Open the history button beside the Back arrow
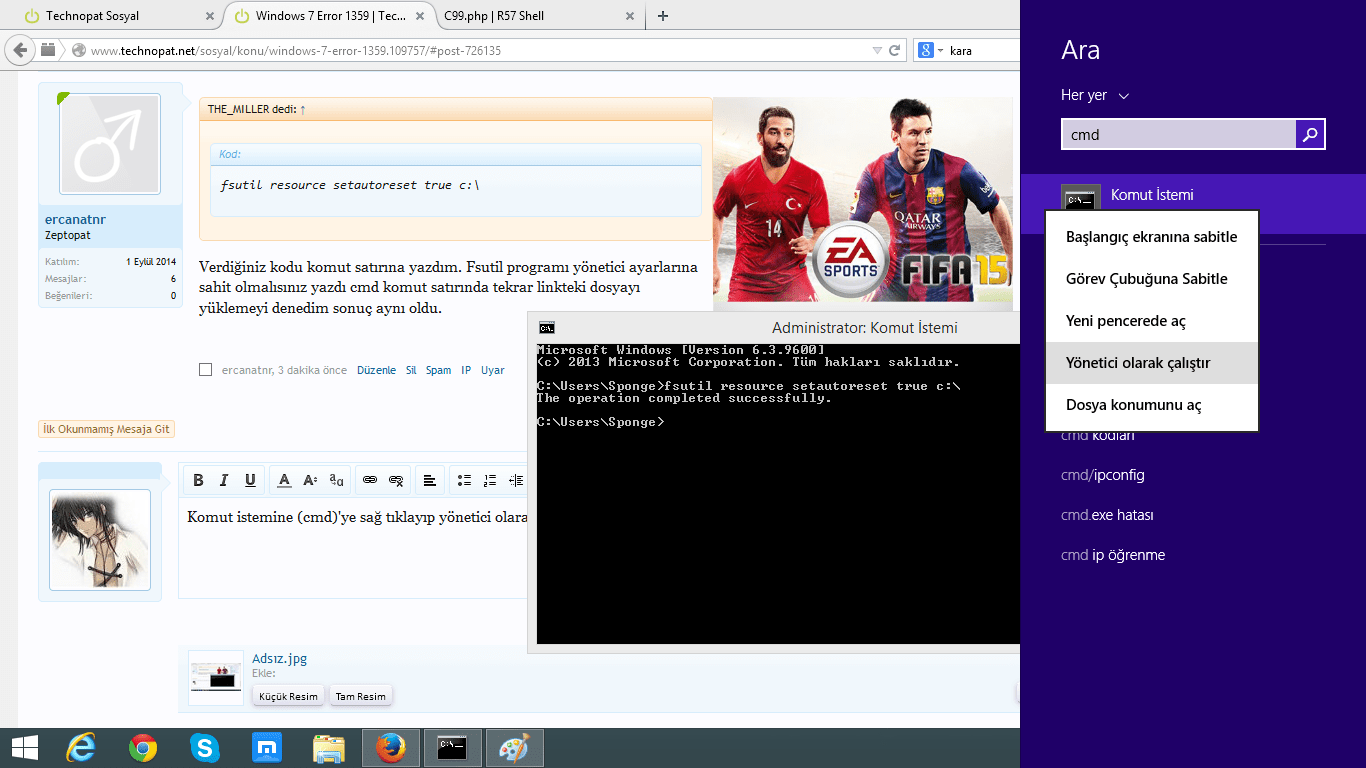This screenshot has width=1366, height=768. click(x=49, y=50)
